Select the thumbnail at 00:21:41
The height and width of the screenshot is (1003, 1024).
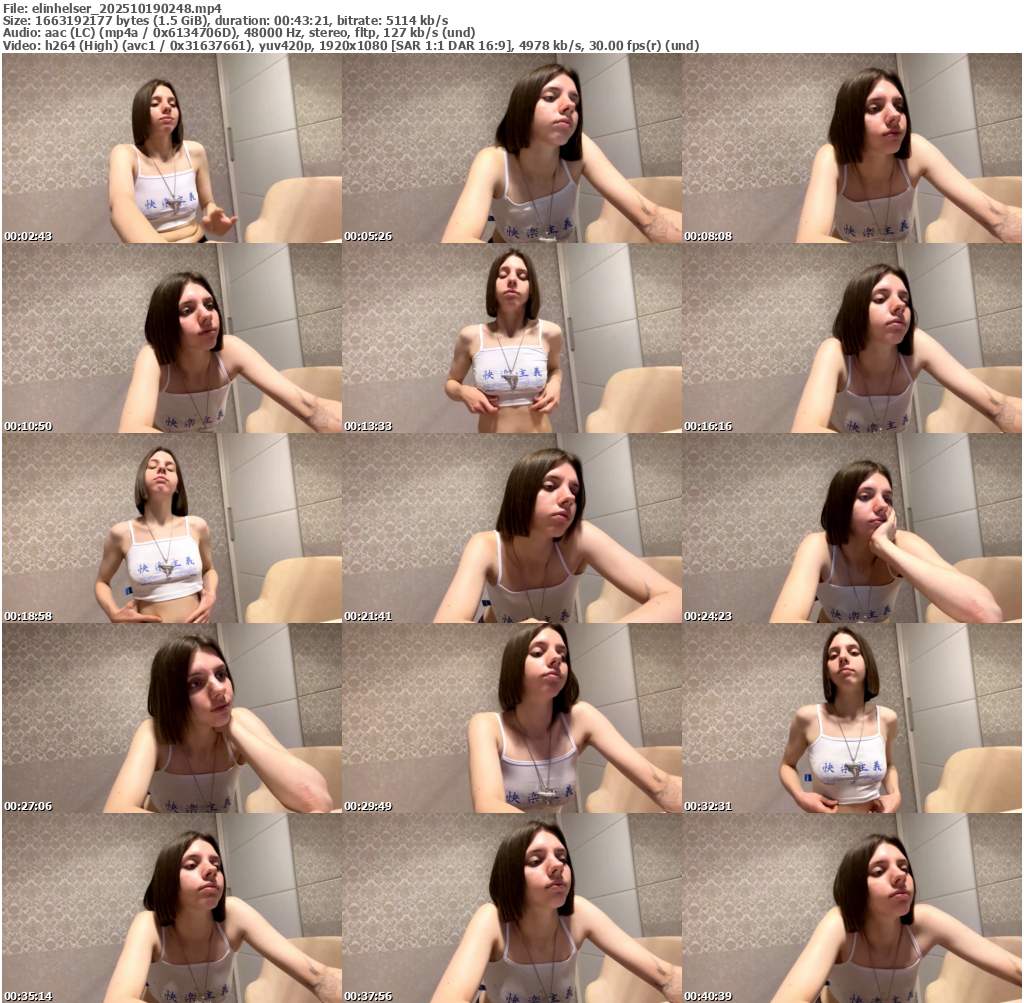(512, 528)
